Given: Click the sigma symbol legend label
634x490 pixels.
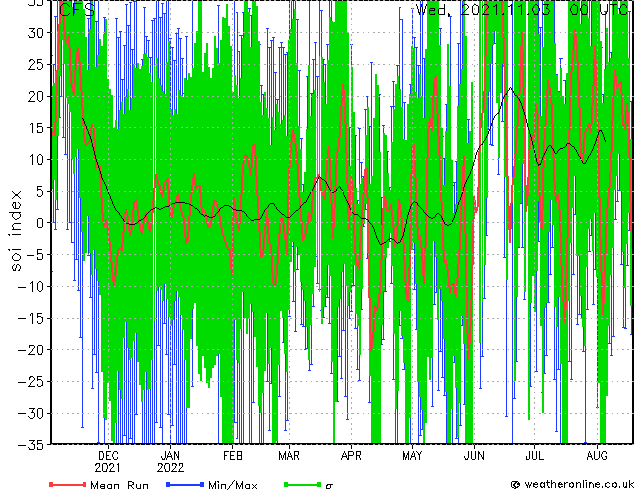Looking at the screenshot, I should click(329, 486).
